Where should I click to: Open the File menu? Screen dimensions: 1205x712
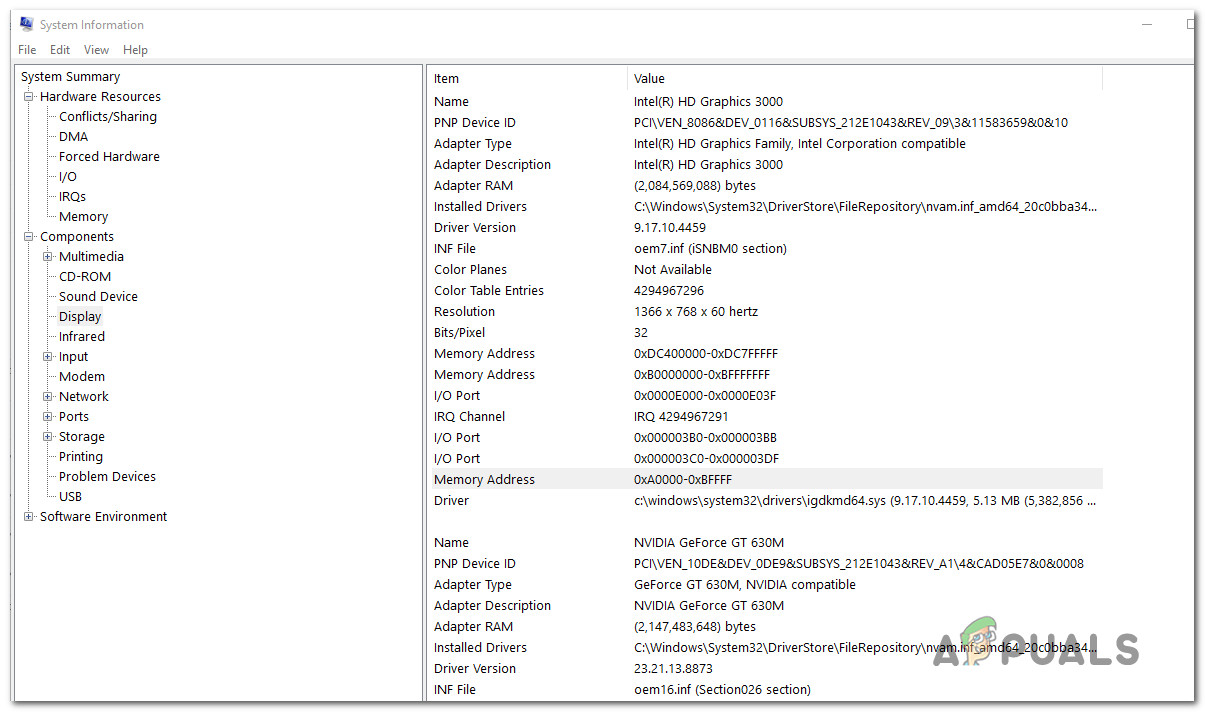[27, 50]
